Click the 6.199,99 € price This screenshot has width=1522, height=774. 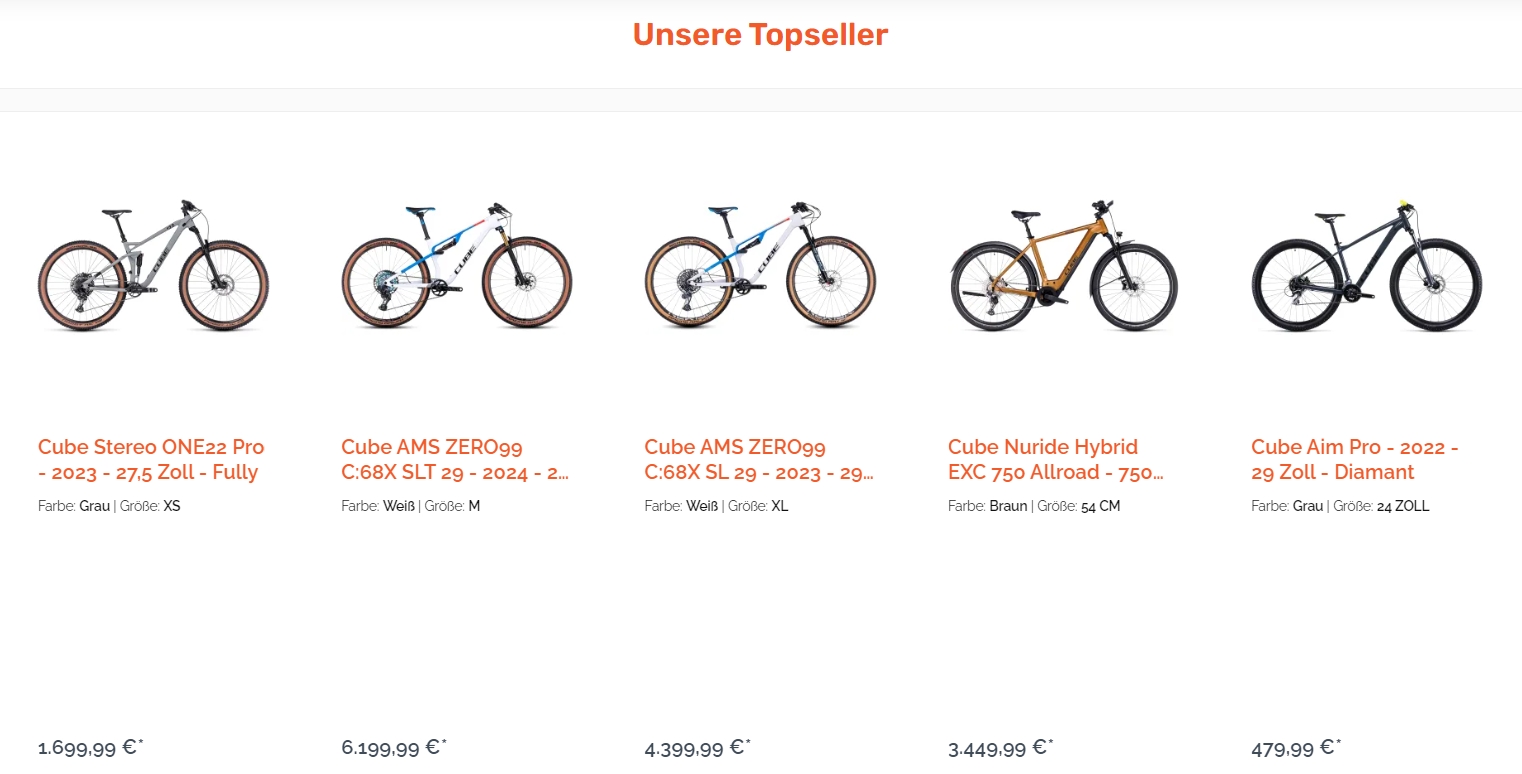coord(394,747)
